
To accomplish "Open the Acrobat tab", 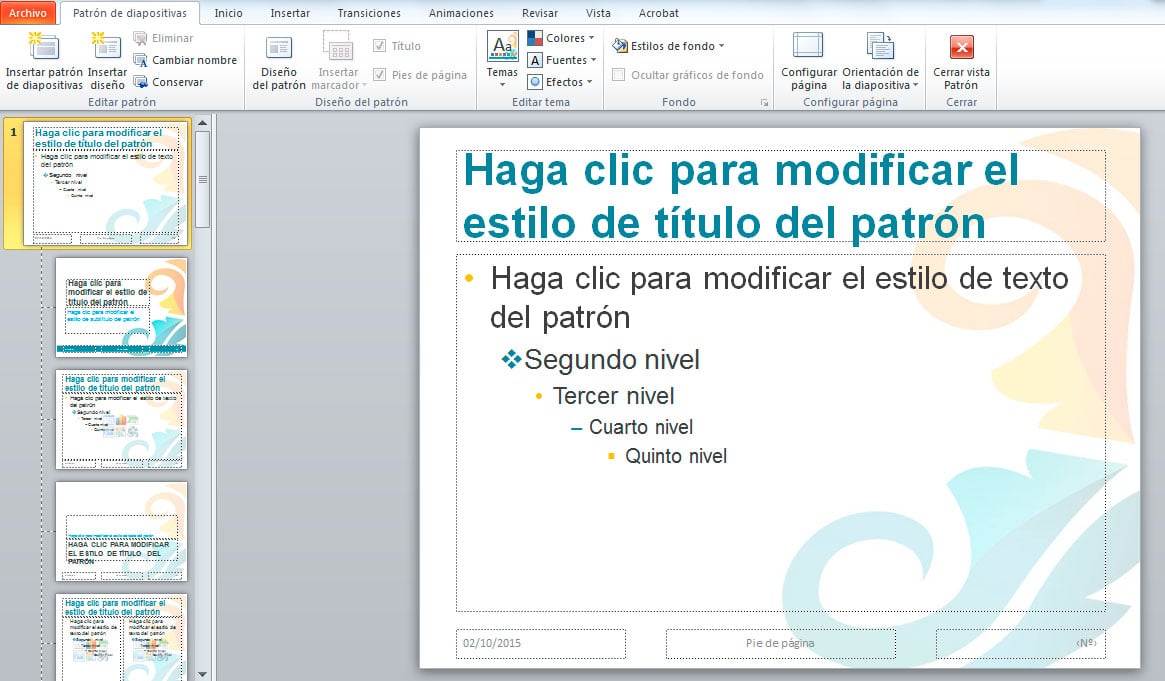I will coord(658,13).
